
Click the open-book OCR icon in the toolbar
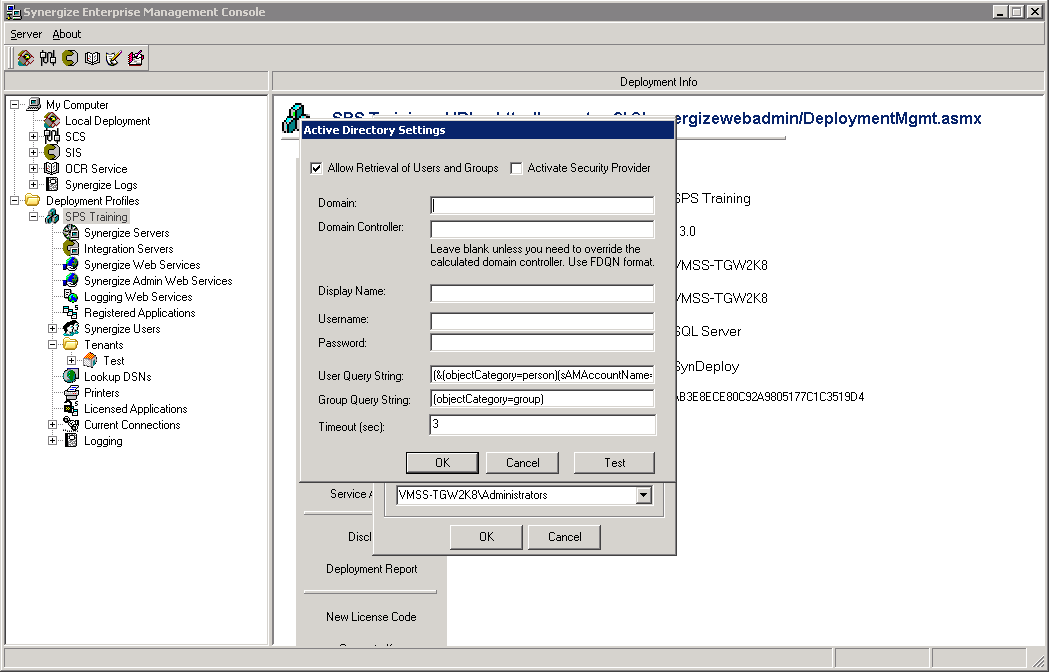coord(92,58)
